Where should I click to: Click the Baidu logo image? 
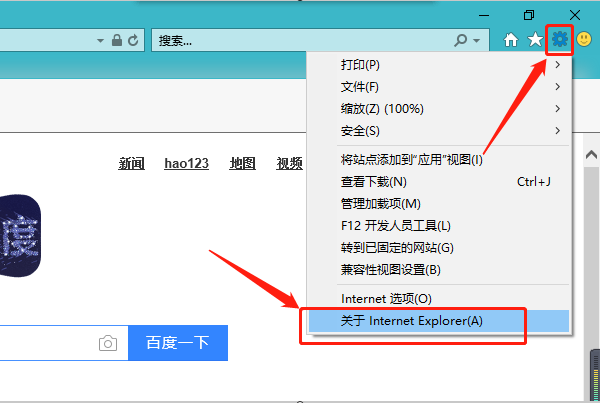pyautogui.click(x=20, y=235)
